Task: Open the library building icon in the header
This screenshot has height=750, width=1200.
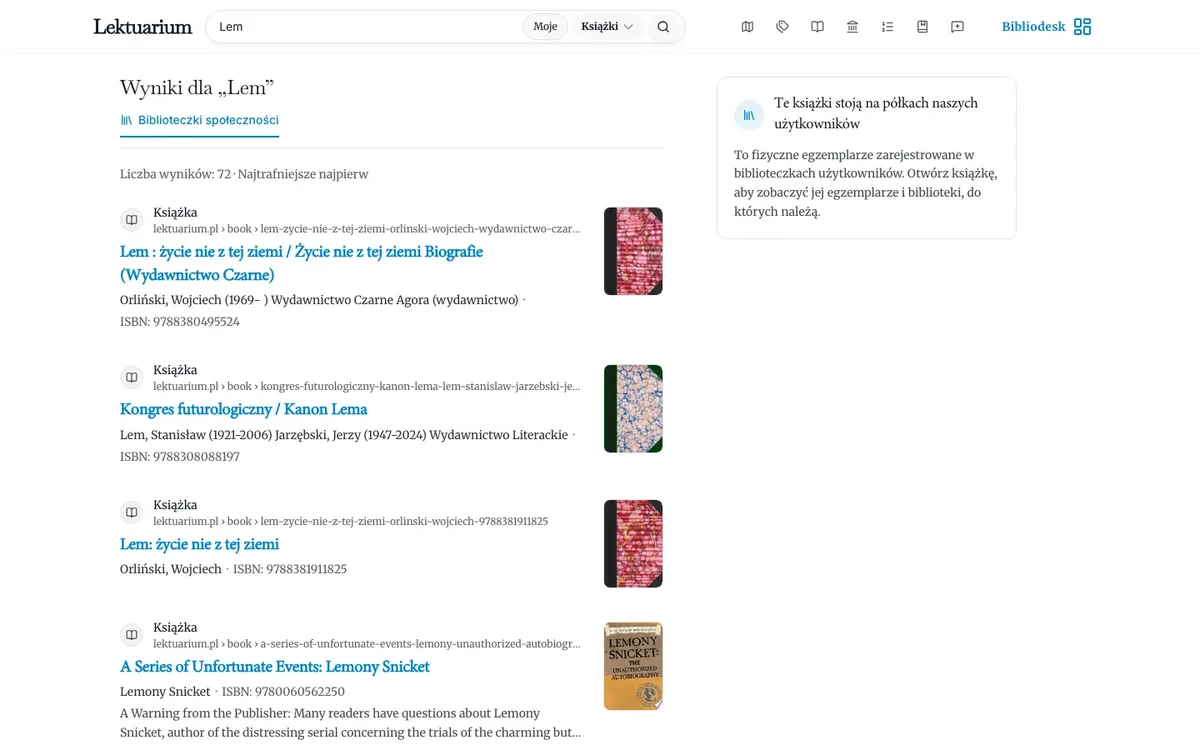Action: pyautogui.click(x=852, y=27)
